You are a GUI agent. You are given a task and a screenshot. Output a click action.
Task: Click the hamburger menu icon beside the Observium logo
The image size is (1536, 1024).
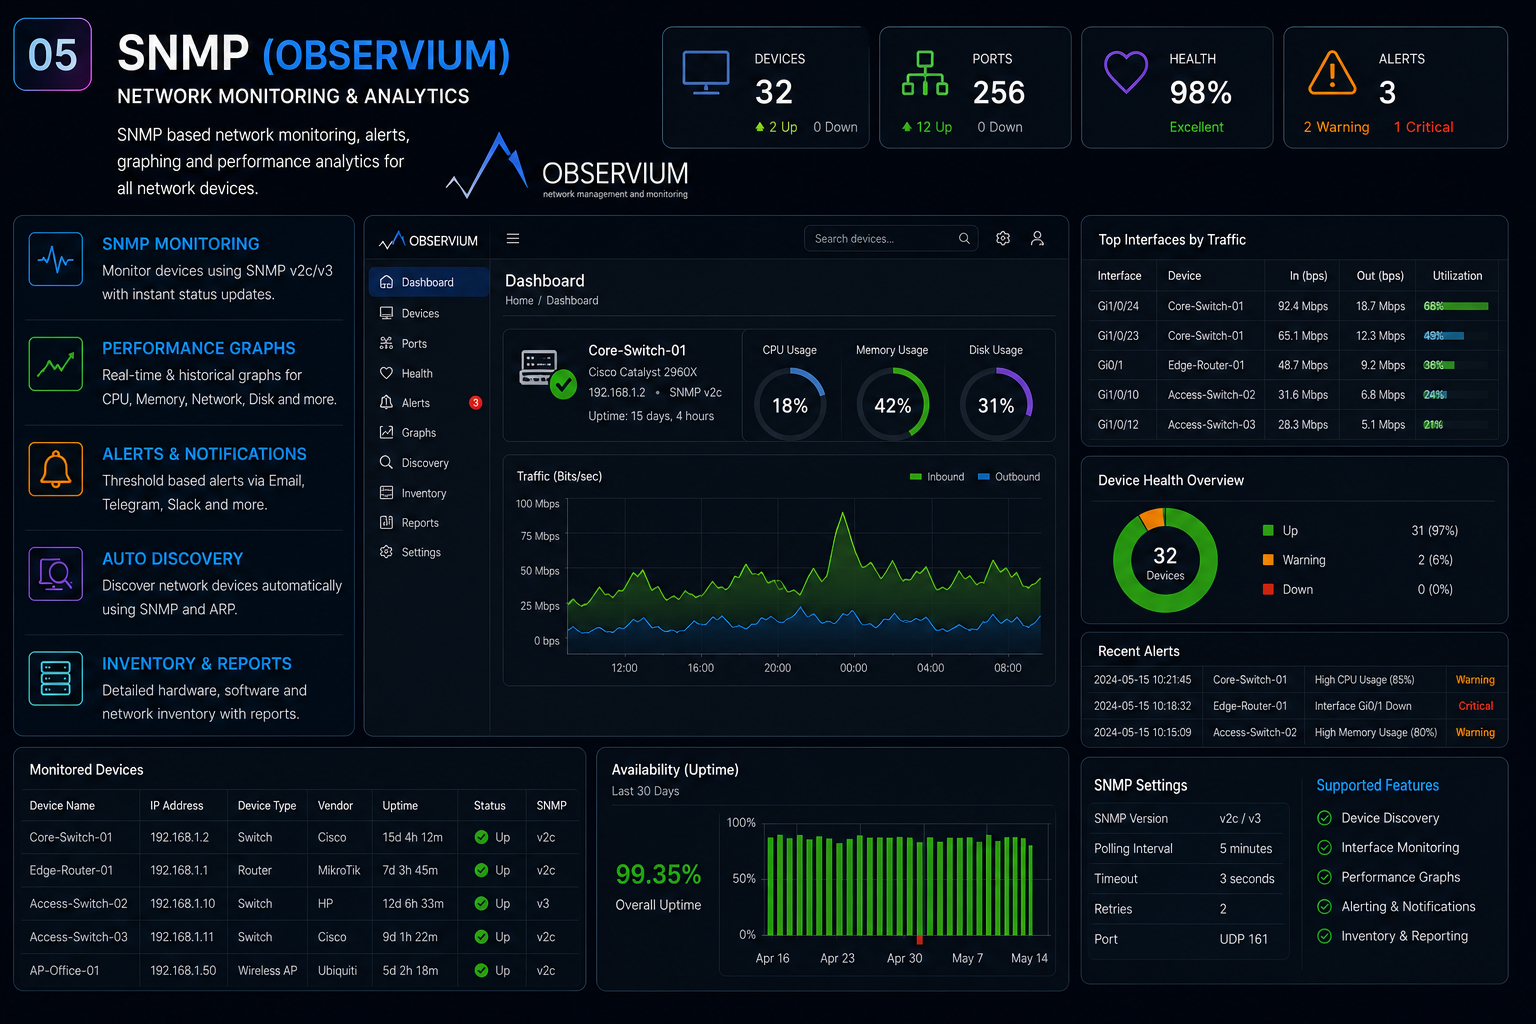513,239
